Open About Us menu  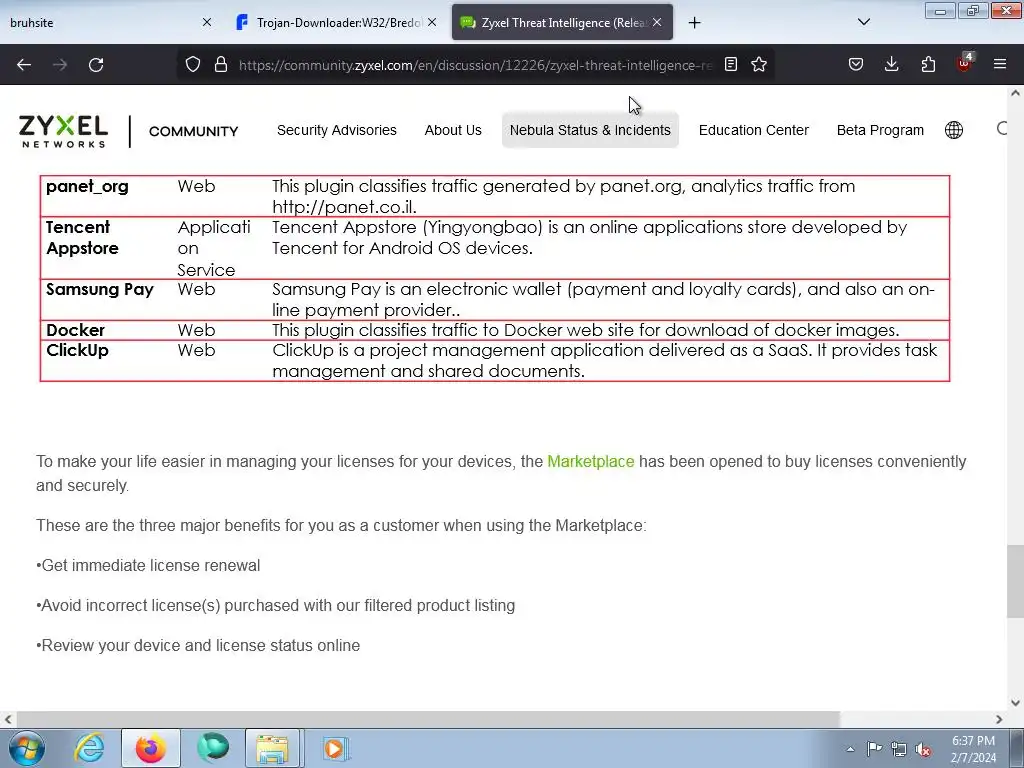[x=453, y=130]
